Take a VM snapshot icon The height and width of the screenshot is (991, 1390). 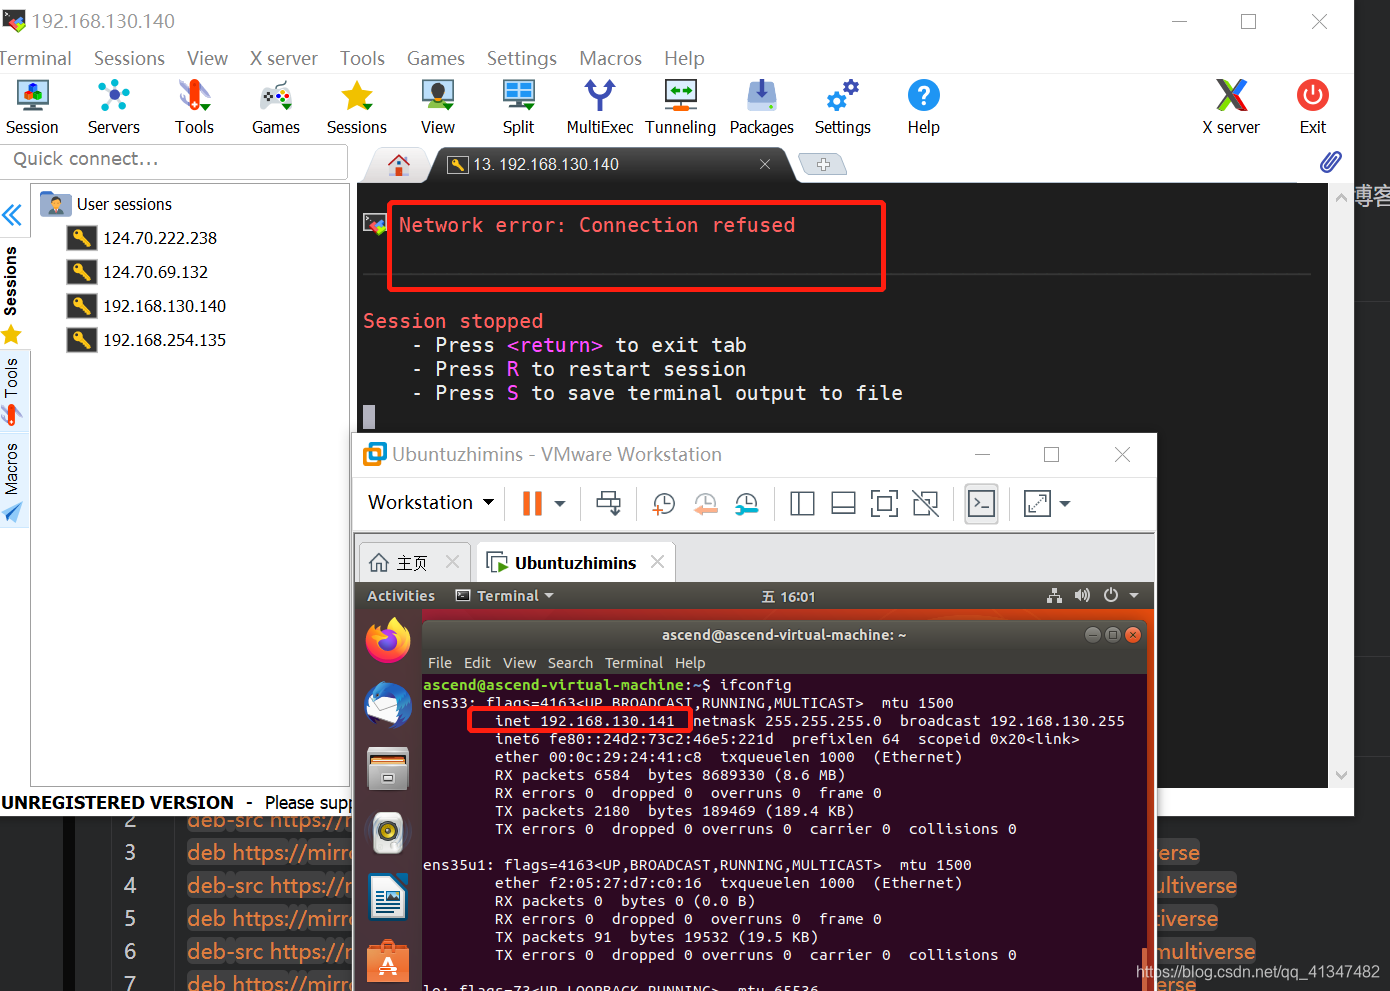point(664,503)
